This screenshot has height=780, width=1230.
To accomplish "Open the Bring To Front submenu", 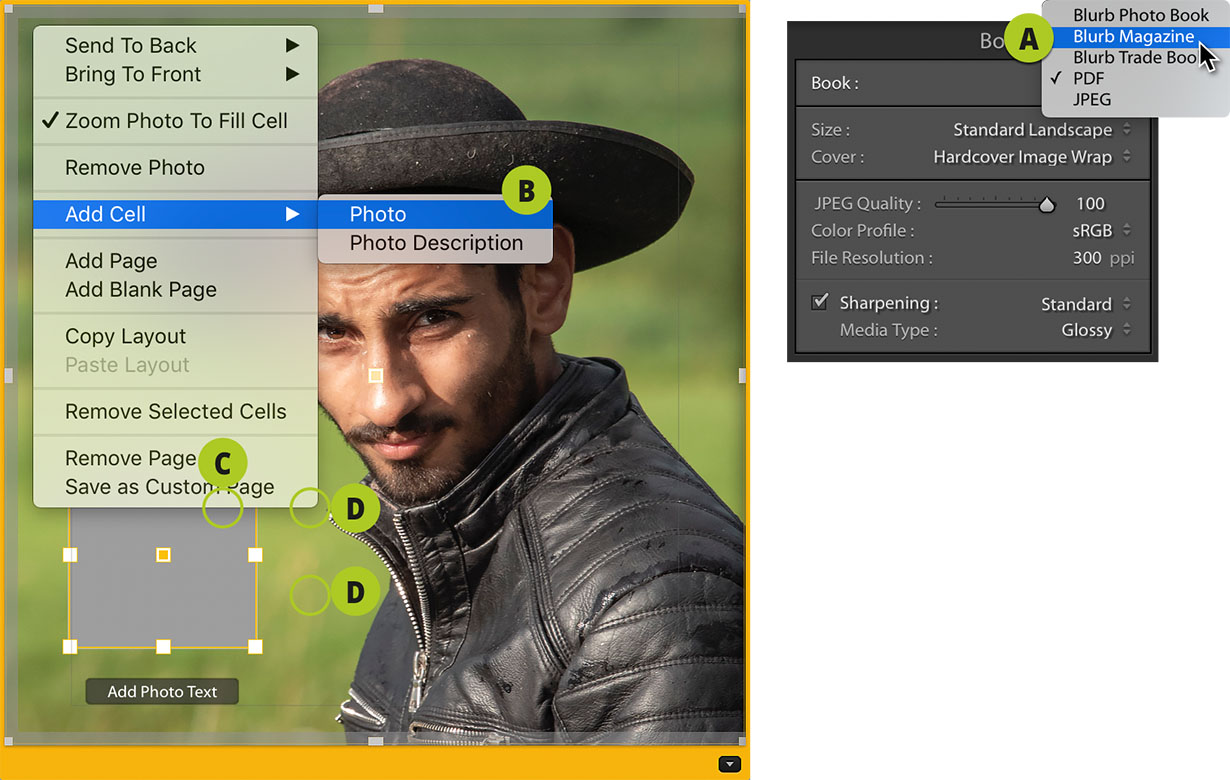I will coord(175,75).
